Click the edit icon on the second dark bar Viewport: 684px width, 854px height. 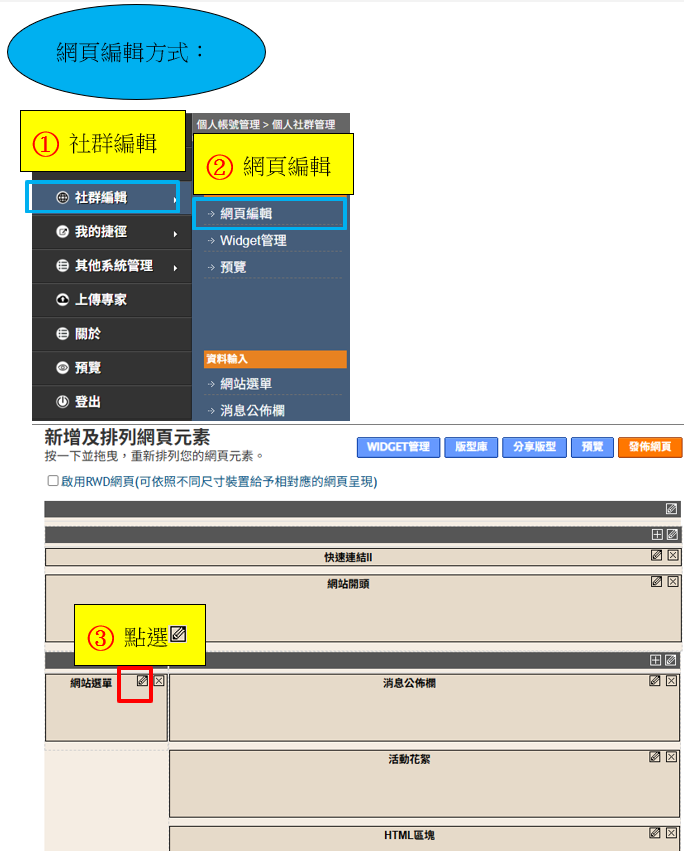[x=672, y=535]
